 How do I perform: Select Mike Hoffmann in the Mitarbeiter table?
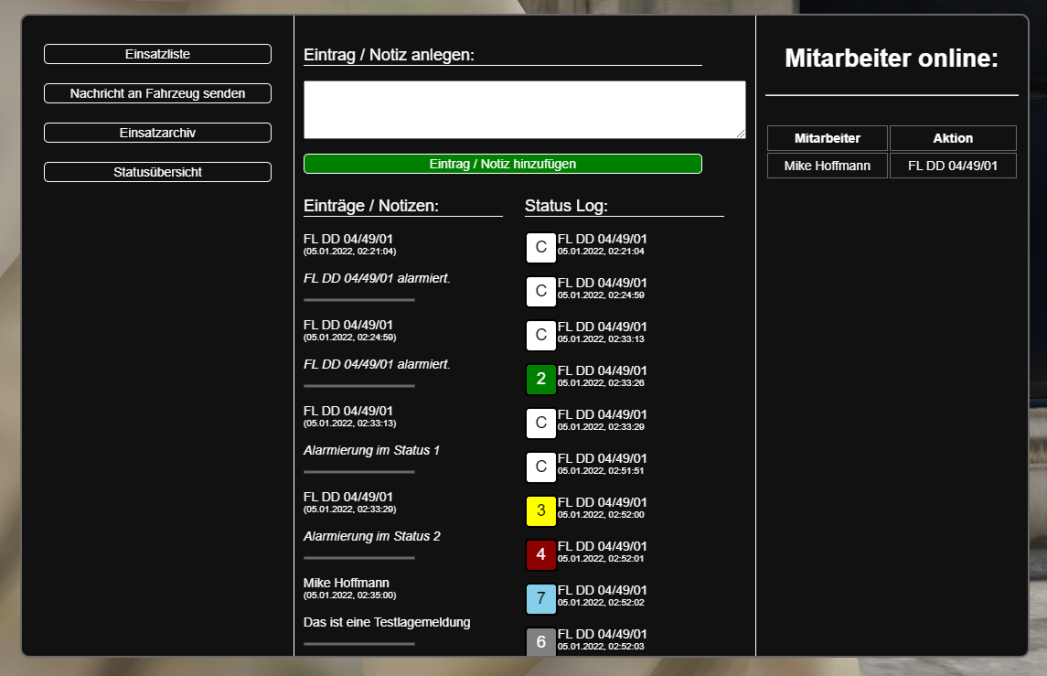tap(827, 166)
